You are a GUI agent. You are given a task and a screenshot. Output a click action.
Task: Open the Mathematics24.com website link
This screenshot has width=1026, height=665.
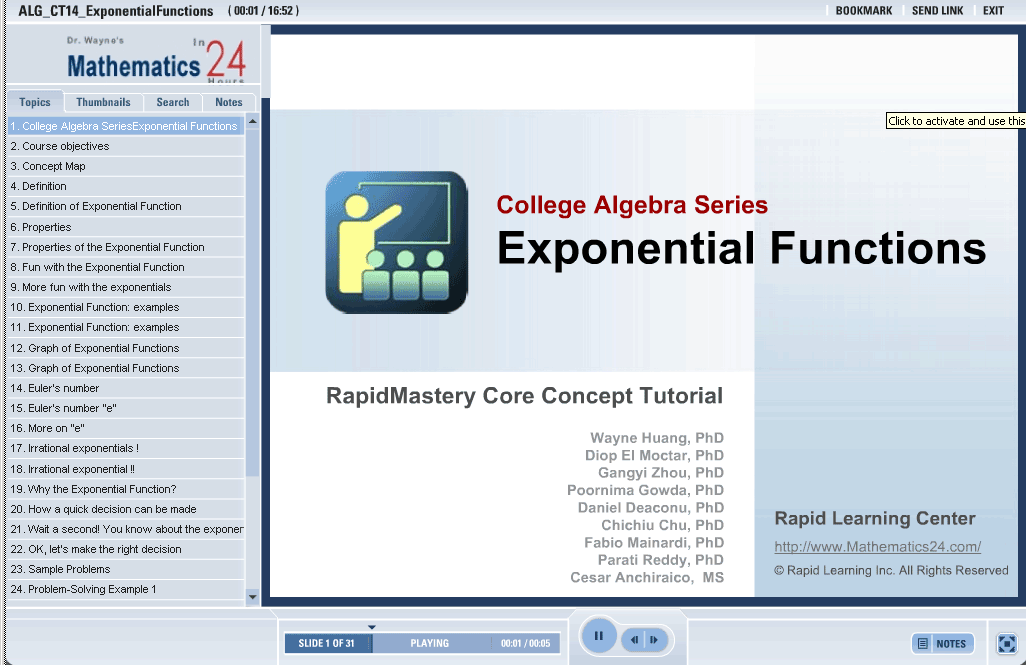click(877, 547)
